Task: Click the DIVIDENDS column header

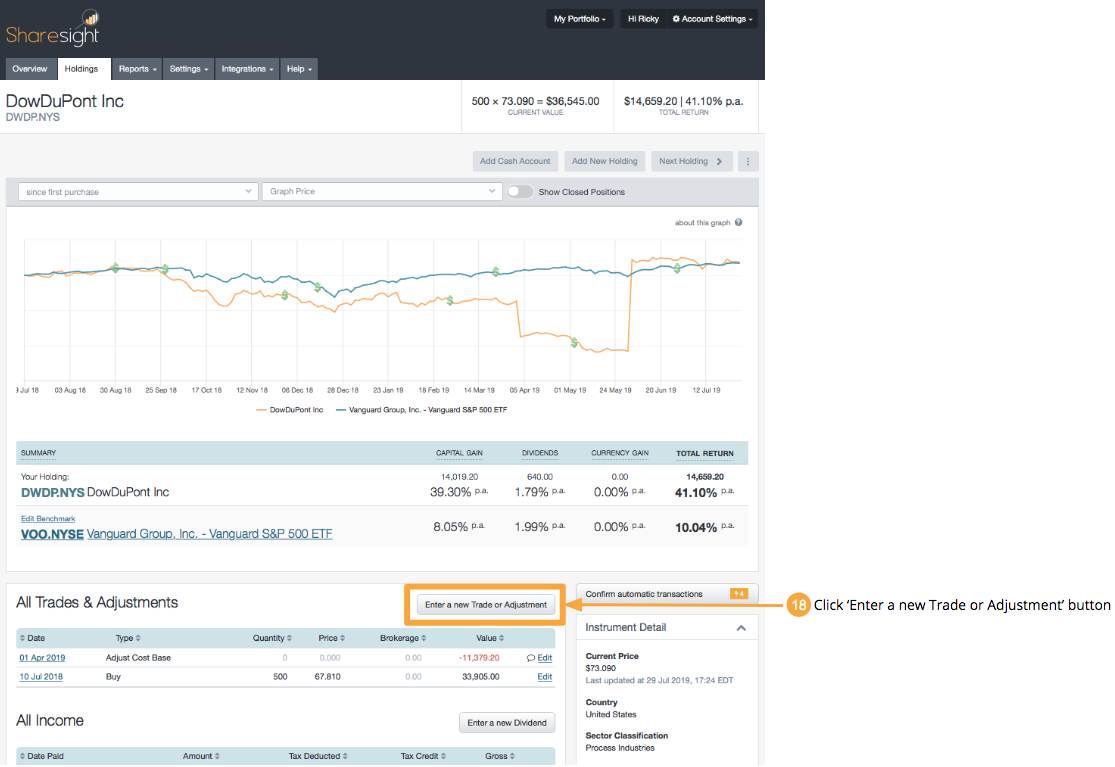Action: [540, 453]
